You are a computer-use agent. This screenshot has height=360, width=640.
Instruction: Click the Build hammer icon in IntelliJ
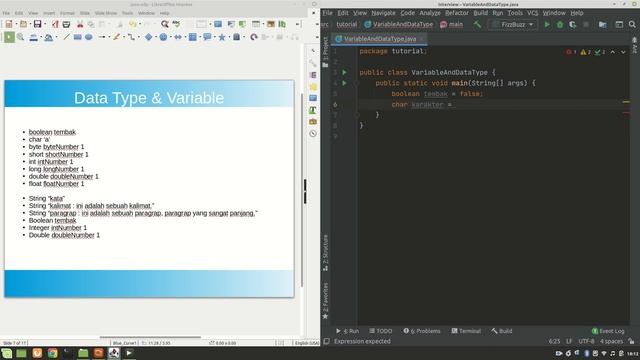(477, 24)
